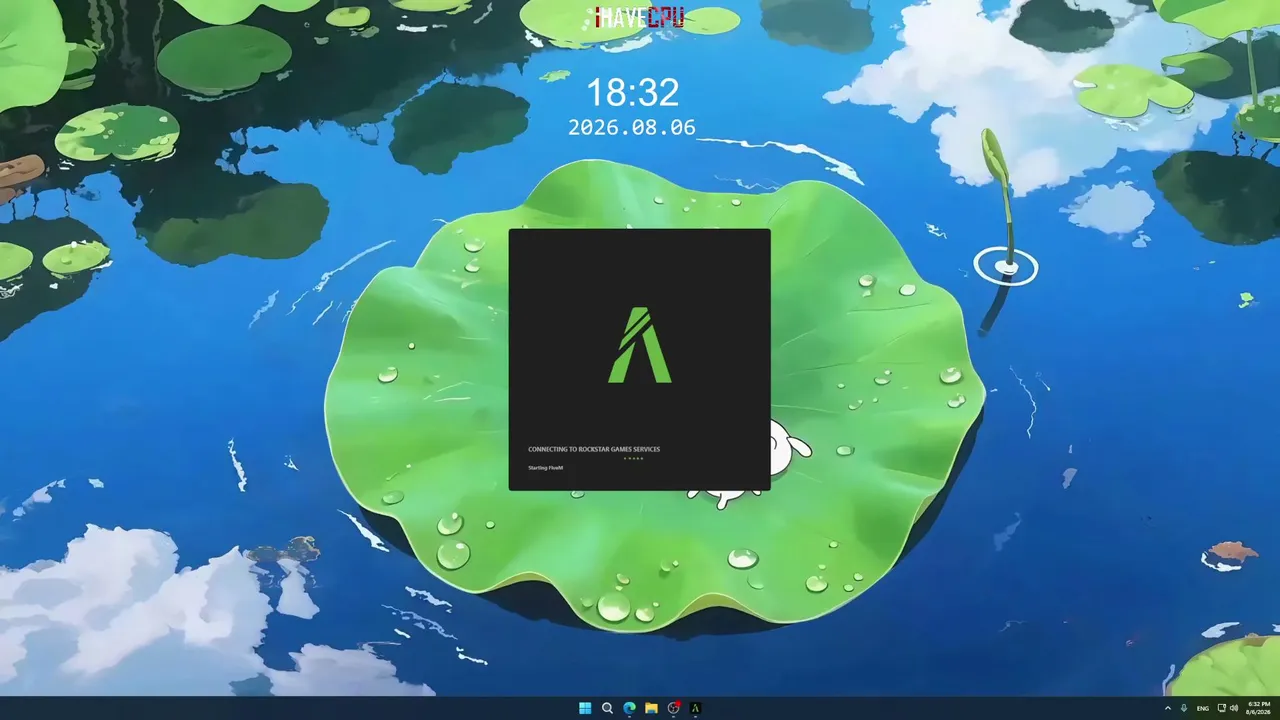This screenshot has height=720, width=1280.
Task: Click the "CONNECTING TO ROCKSTAR GAMES SERVICES" text
Action: pyautogui.click(x=594, y=449)
